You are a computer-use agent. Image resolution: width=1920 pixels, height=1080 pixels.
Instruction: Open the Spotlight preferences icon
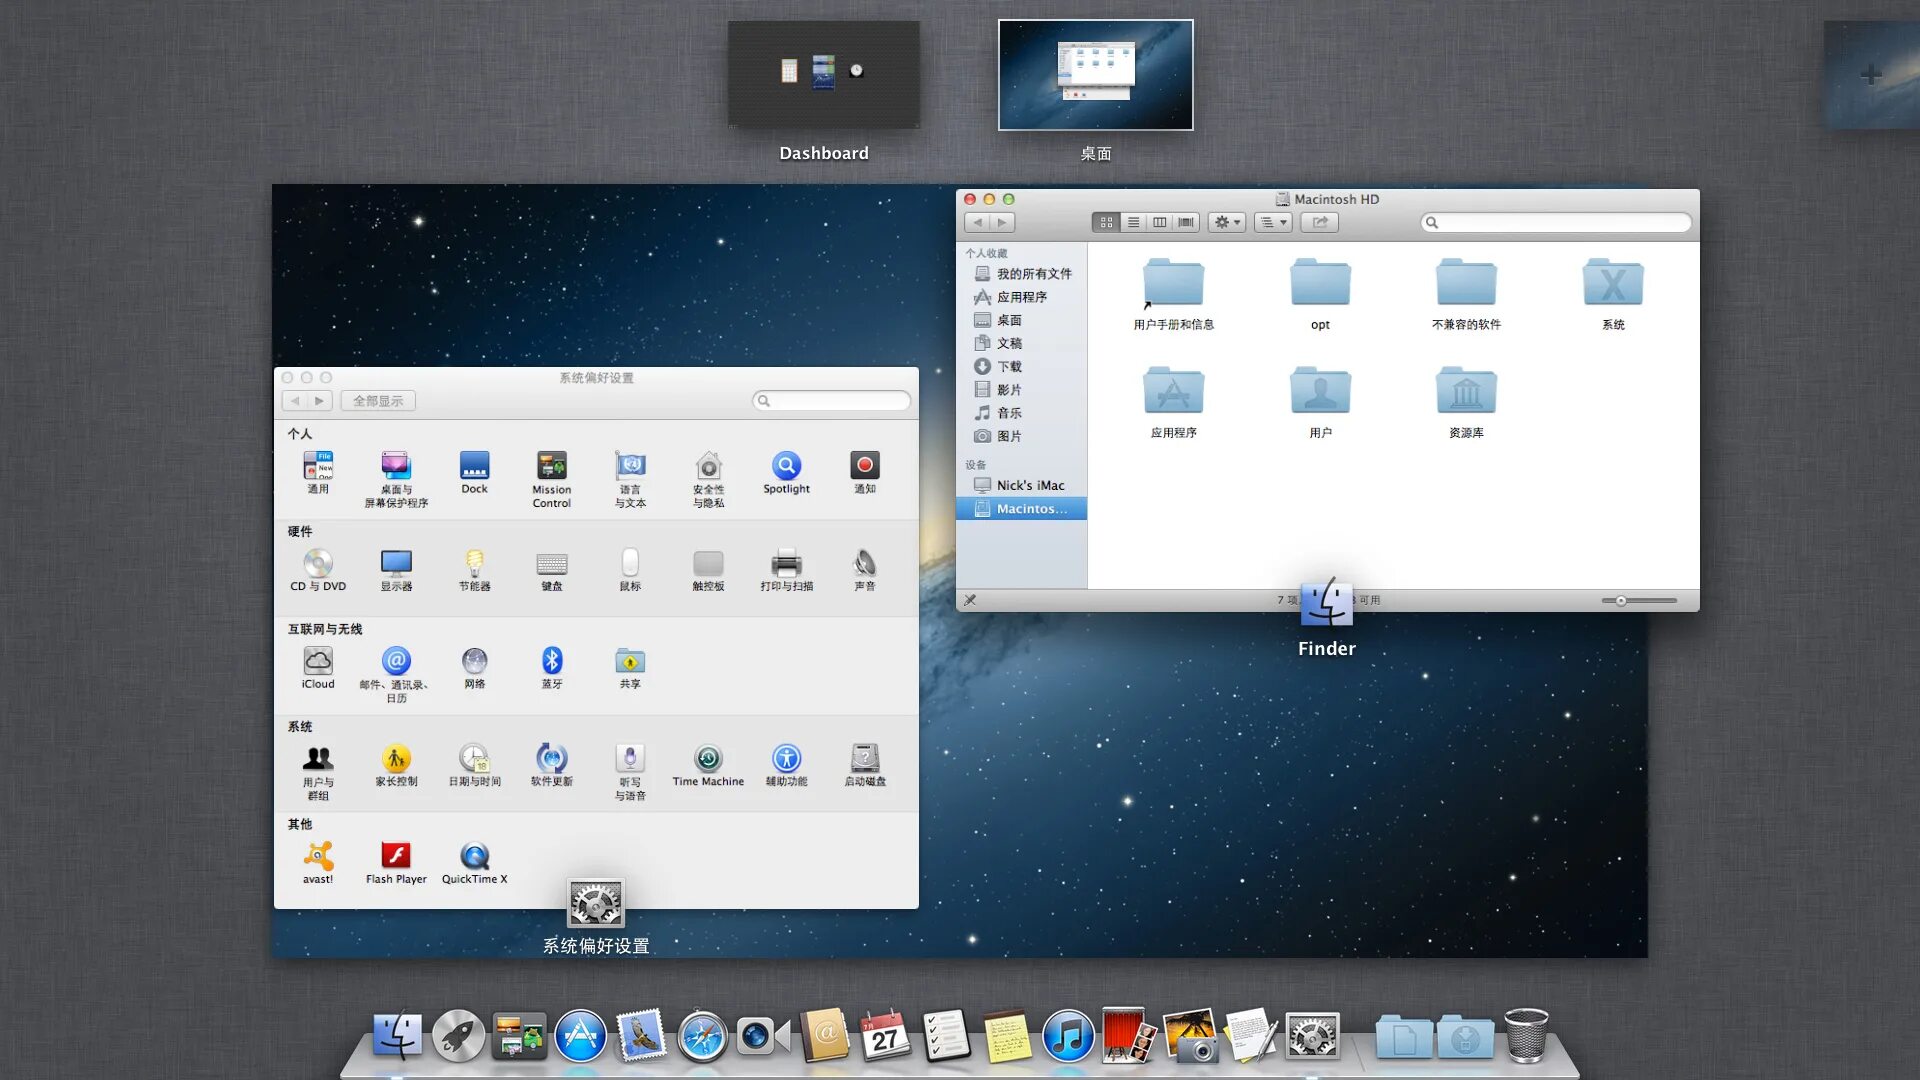coord(786,467)
